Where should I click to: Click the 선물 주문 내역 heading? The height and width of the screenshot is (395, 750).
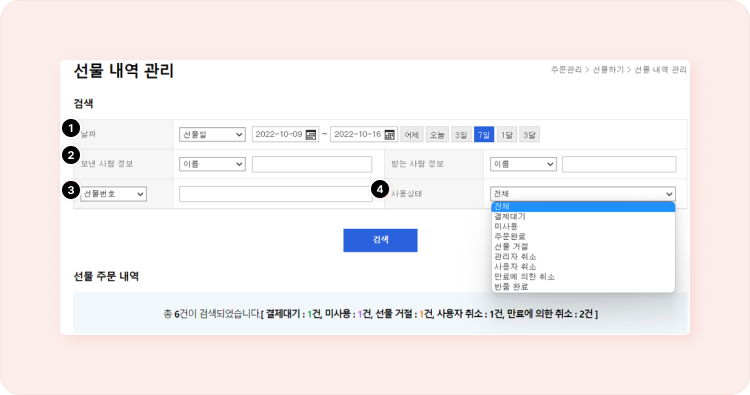[x=106, y=276]
